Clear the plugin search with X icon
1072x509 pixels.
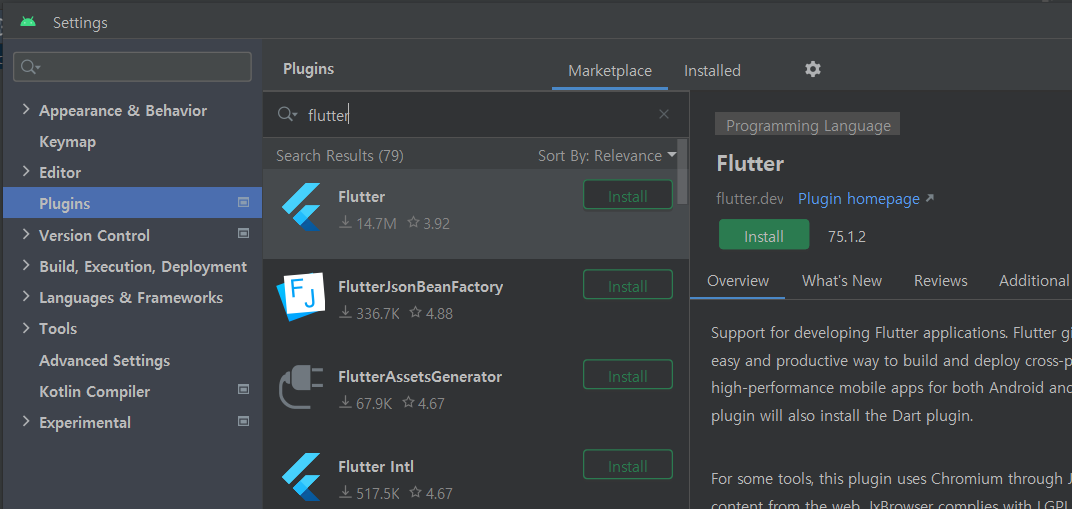(x=664, y=114)
